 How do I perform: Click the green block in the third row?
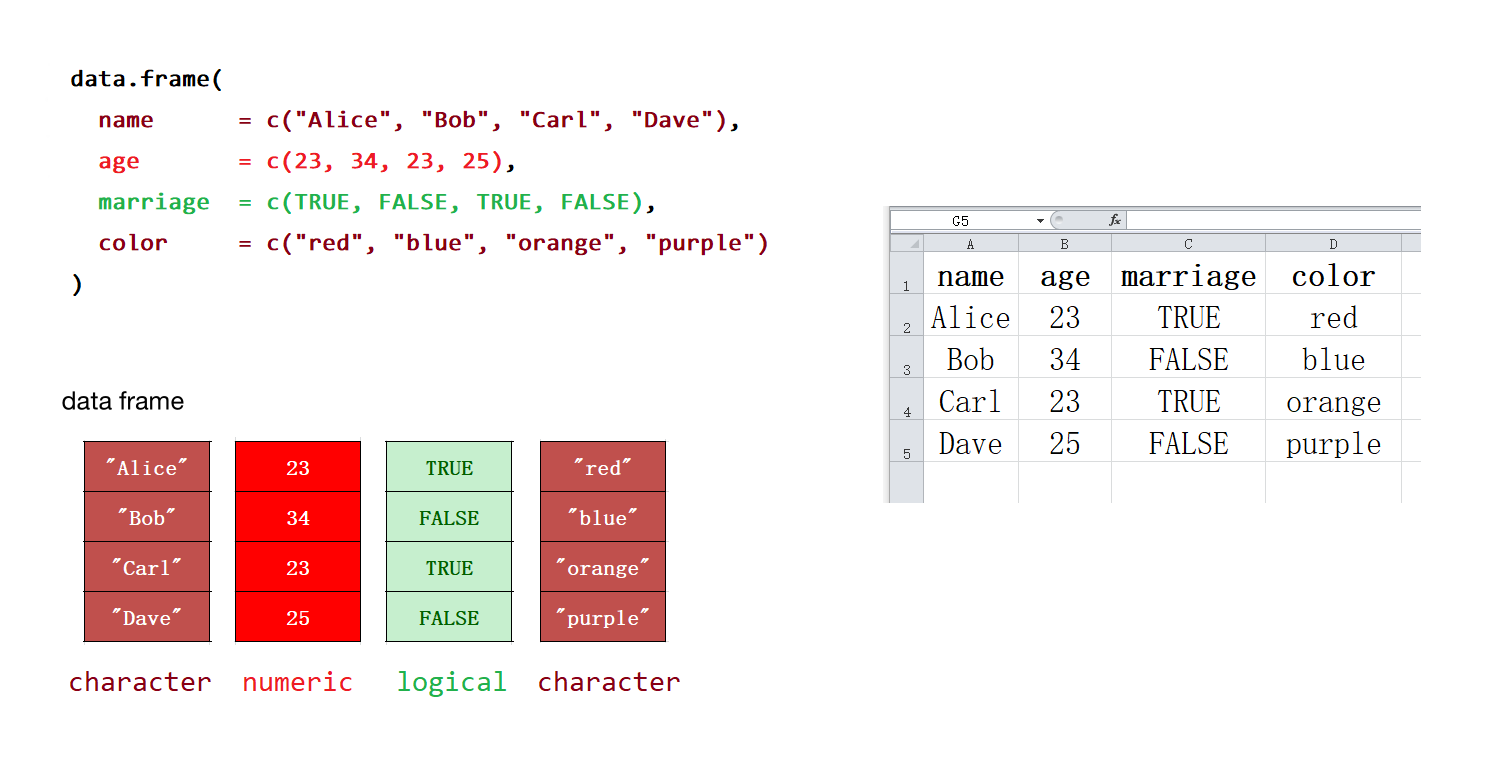coord(449,568)
